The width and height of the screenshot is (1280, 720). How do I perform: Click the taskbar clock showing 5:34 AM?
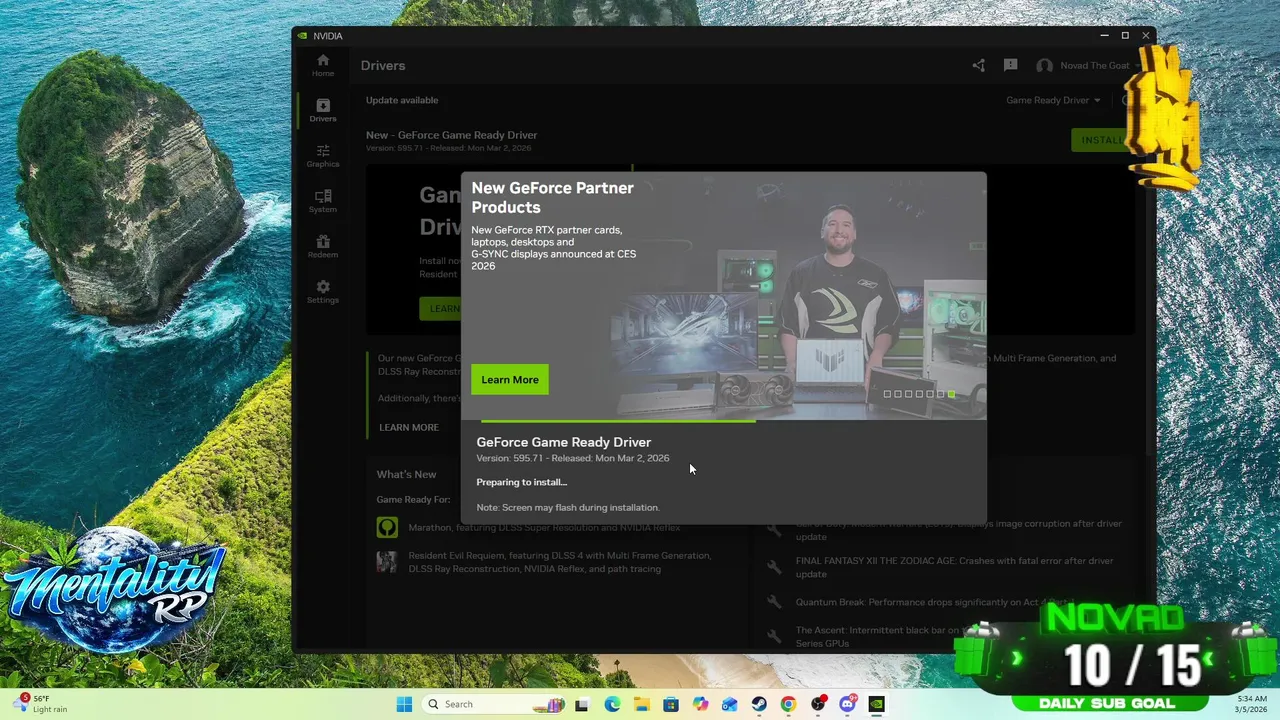click(1251, 704)
